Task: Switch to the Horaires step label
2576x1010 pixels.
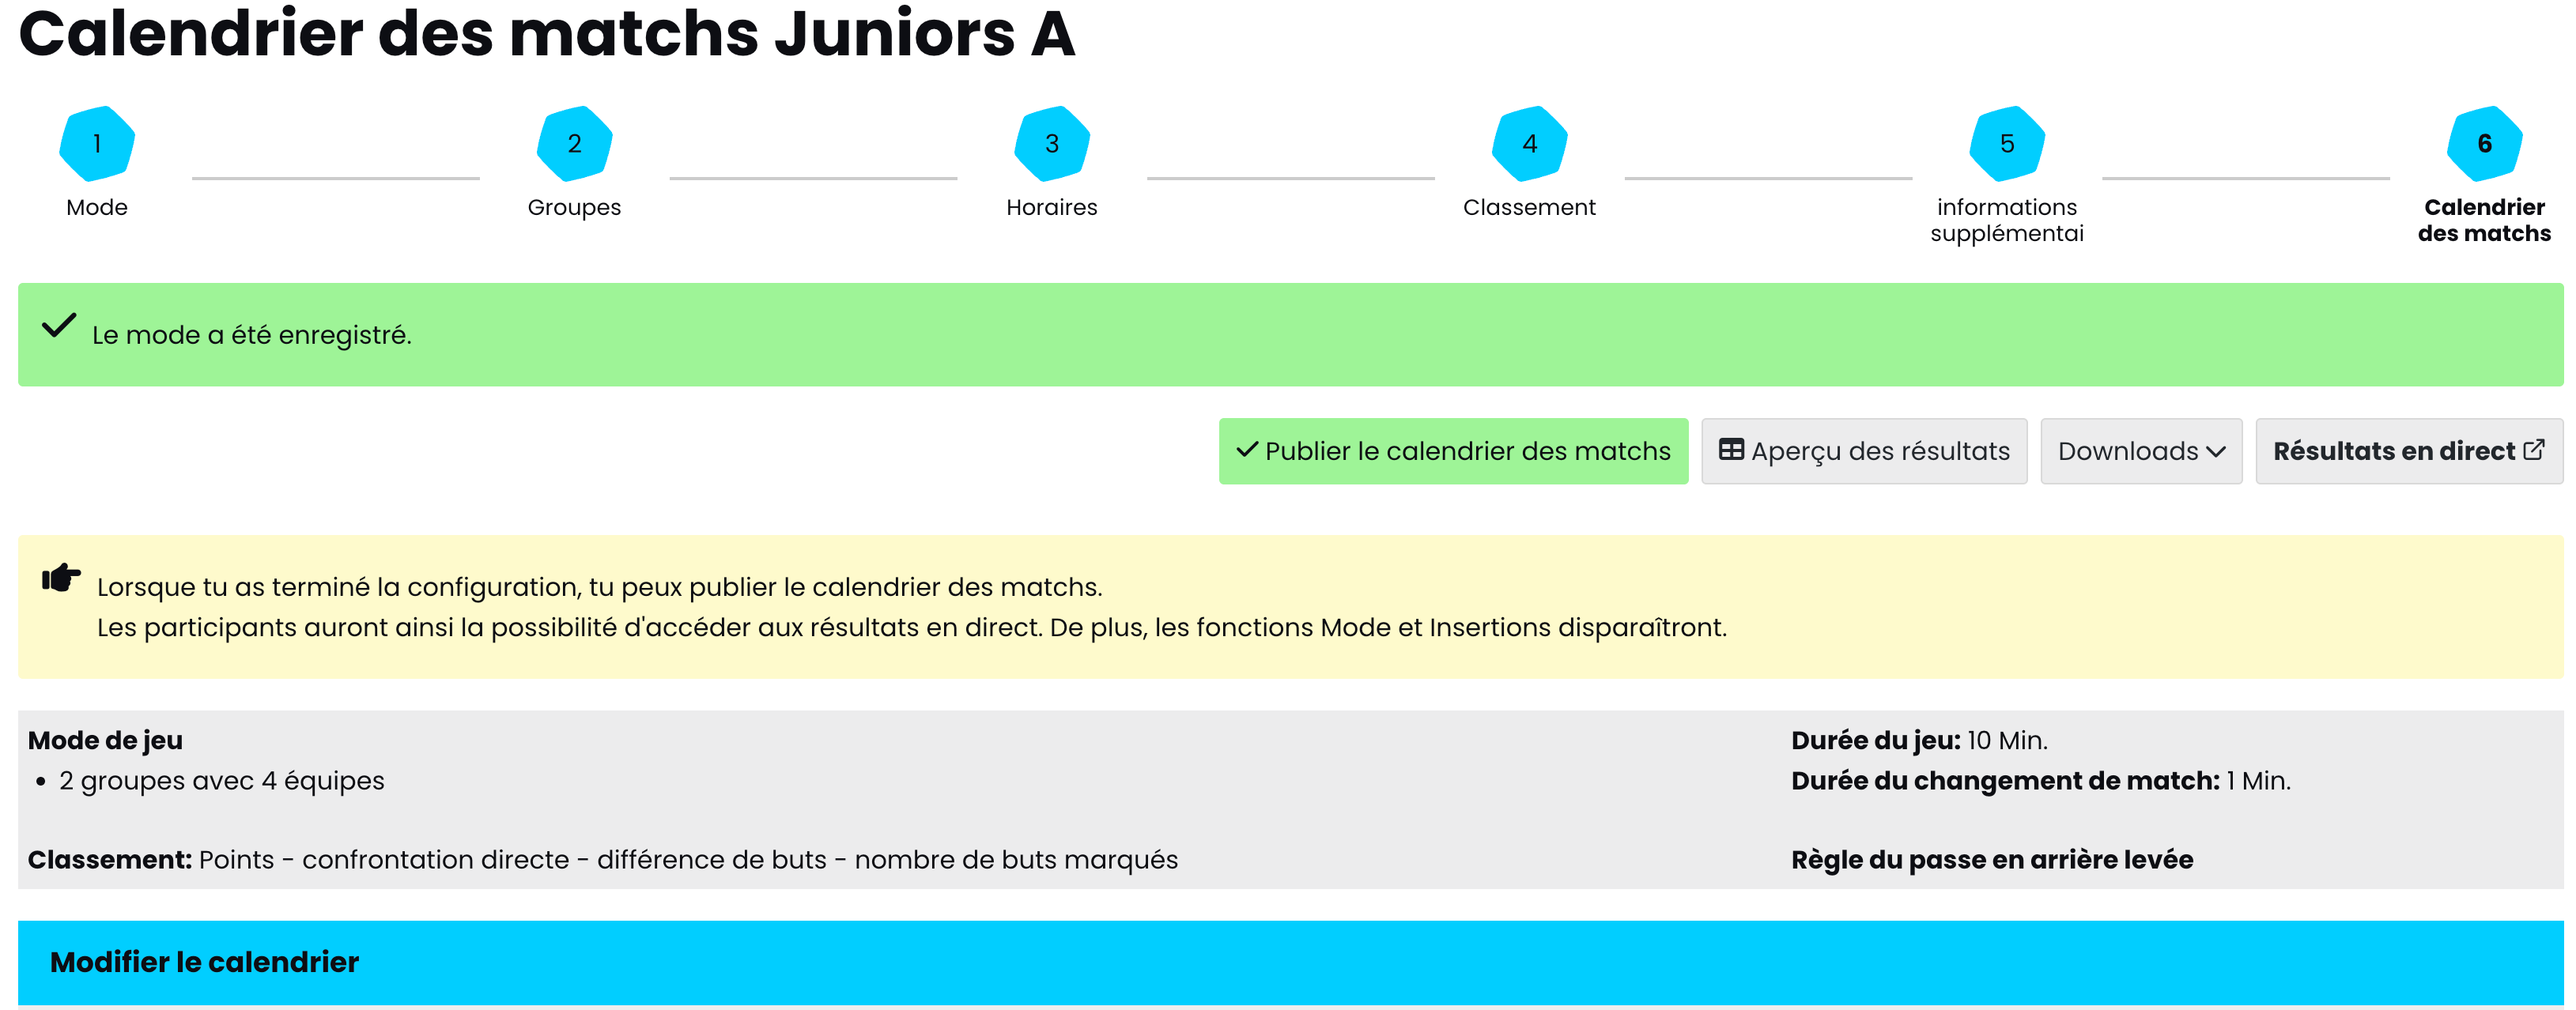Action: coord(1051,208)
